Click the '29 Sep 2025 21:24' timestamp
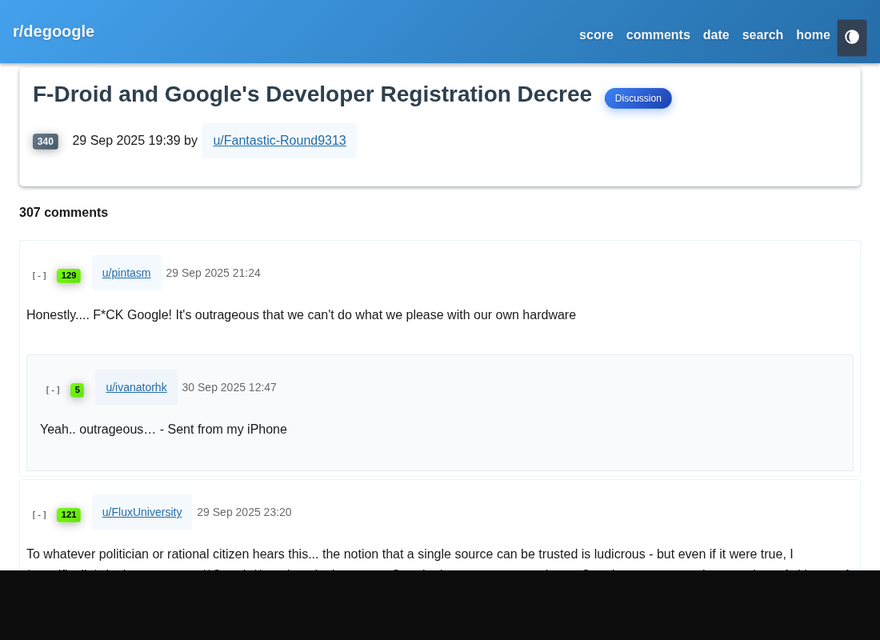The height and width of the screenshot is (640, 880). coord(213,273)
